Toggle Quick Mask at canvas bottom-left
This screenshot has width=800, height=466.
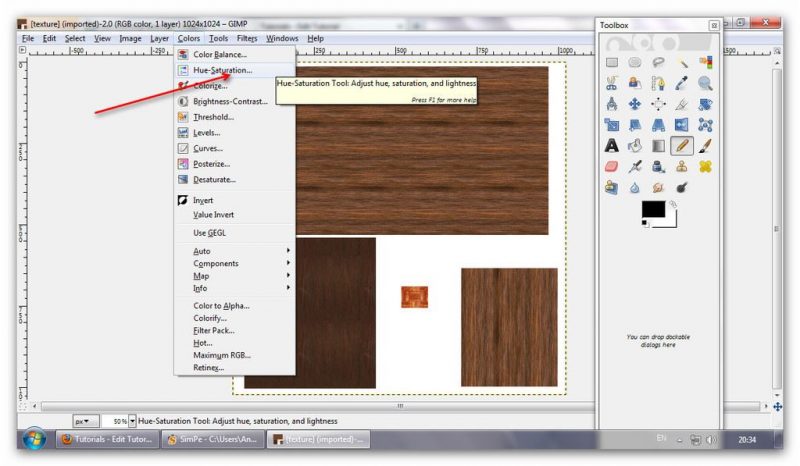coord(22,406)
